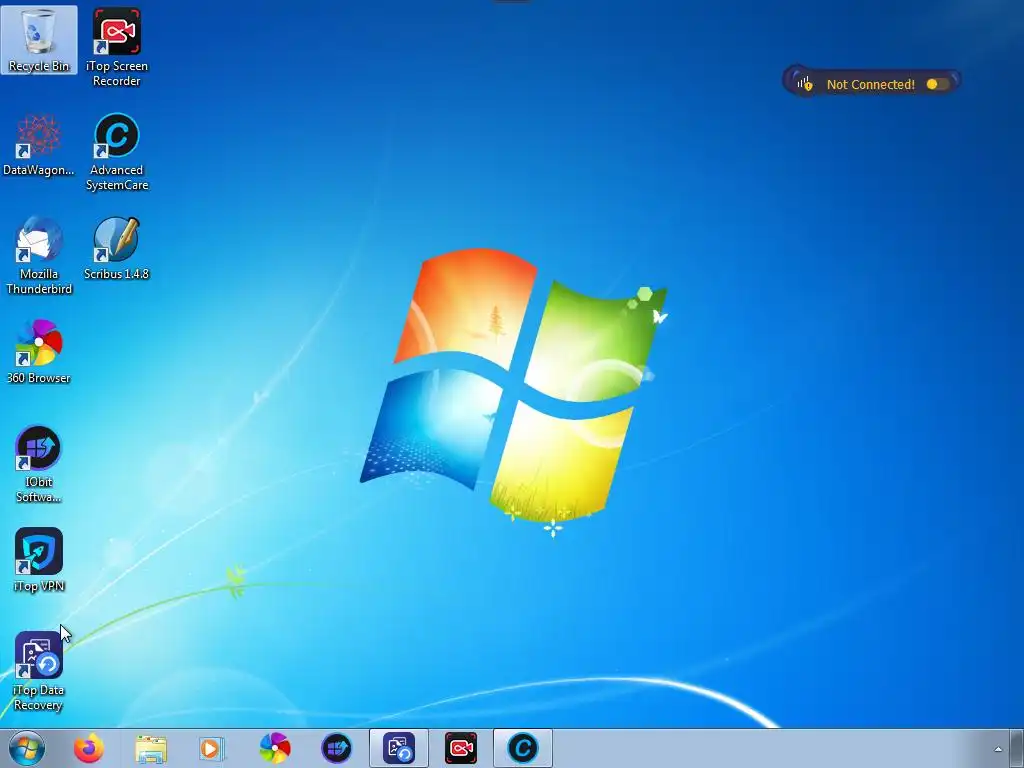Select iTop VPN desktop shortcut
This screenshot has width=1024, height=768.
[x=39, y=560]
